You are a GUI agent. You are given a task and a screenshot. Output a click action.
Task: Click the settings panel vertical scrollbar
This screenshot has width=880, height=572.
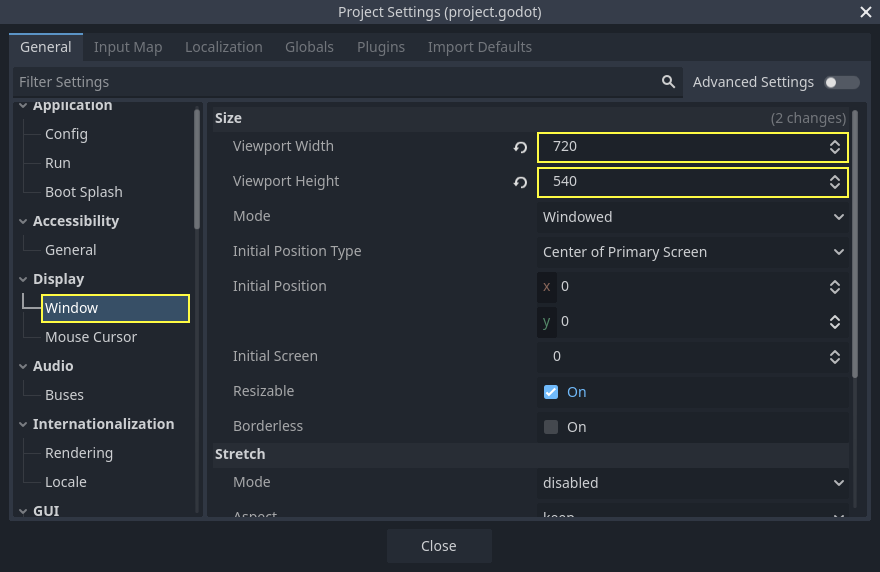tap(855, 240)
